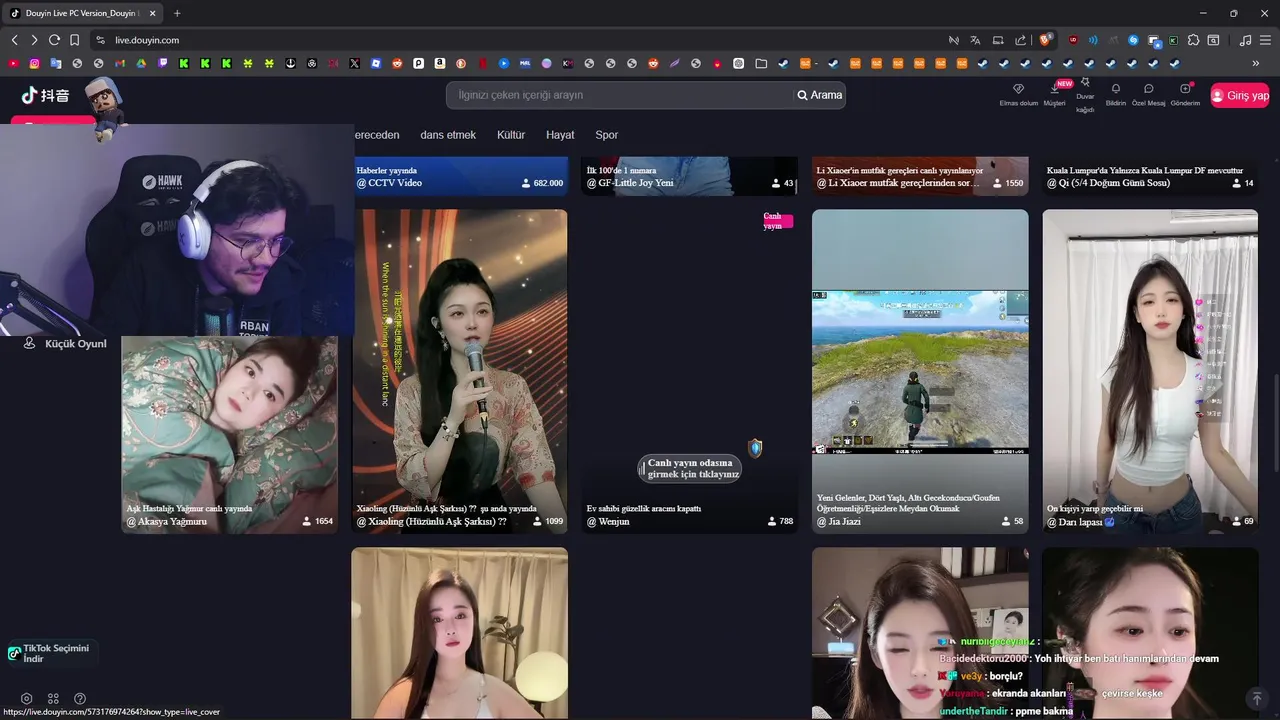Click the sidebar settings gear icon
1280x720 pixels.
(x=27, y=699)
